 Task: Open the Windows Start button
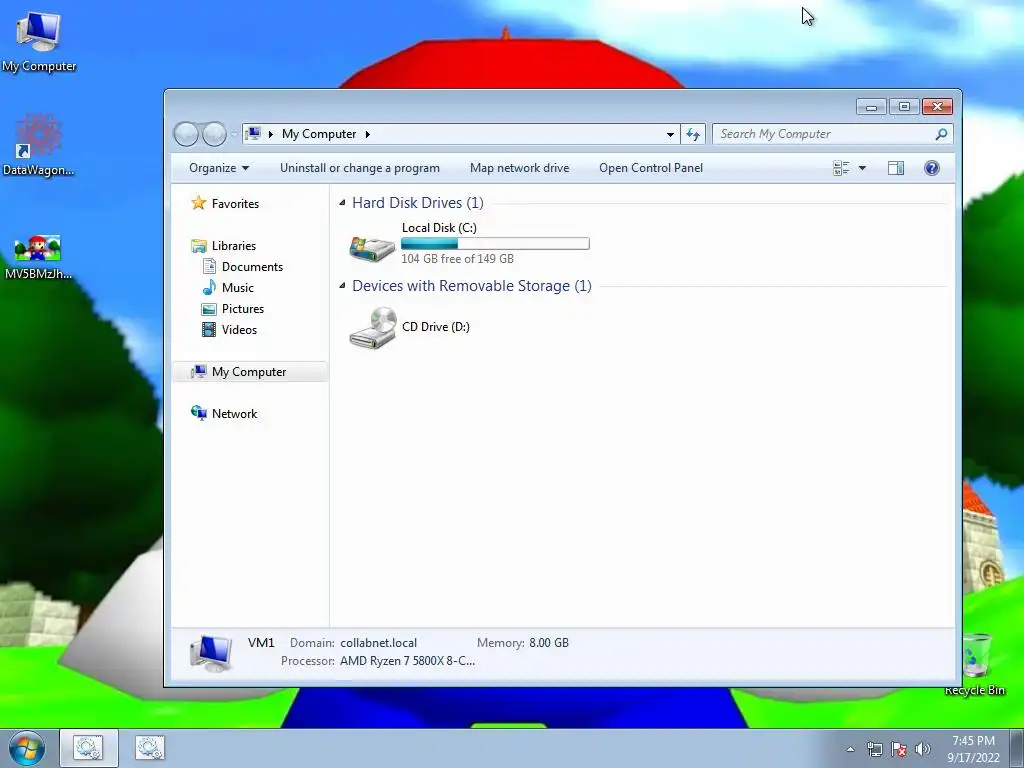coord(27,748)
